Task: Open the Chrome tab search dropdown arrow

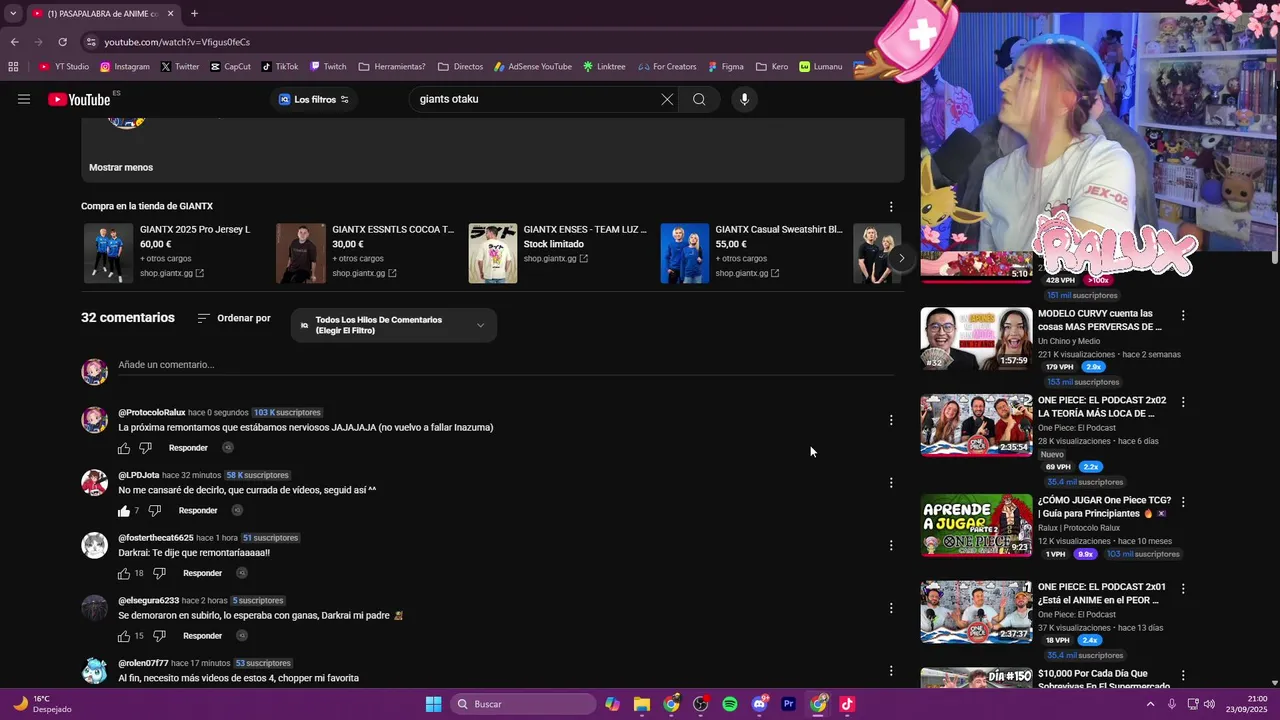Action: (x=13, y=14)
